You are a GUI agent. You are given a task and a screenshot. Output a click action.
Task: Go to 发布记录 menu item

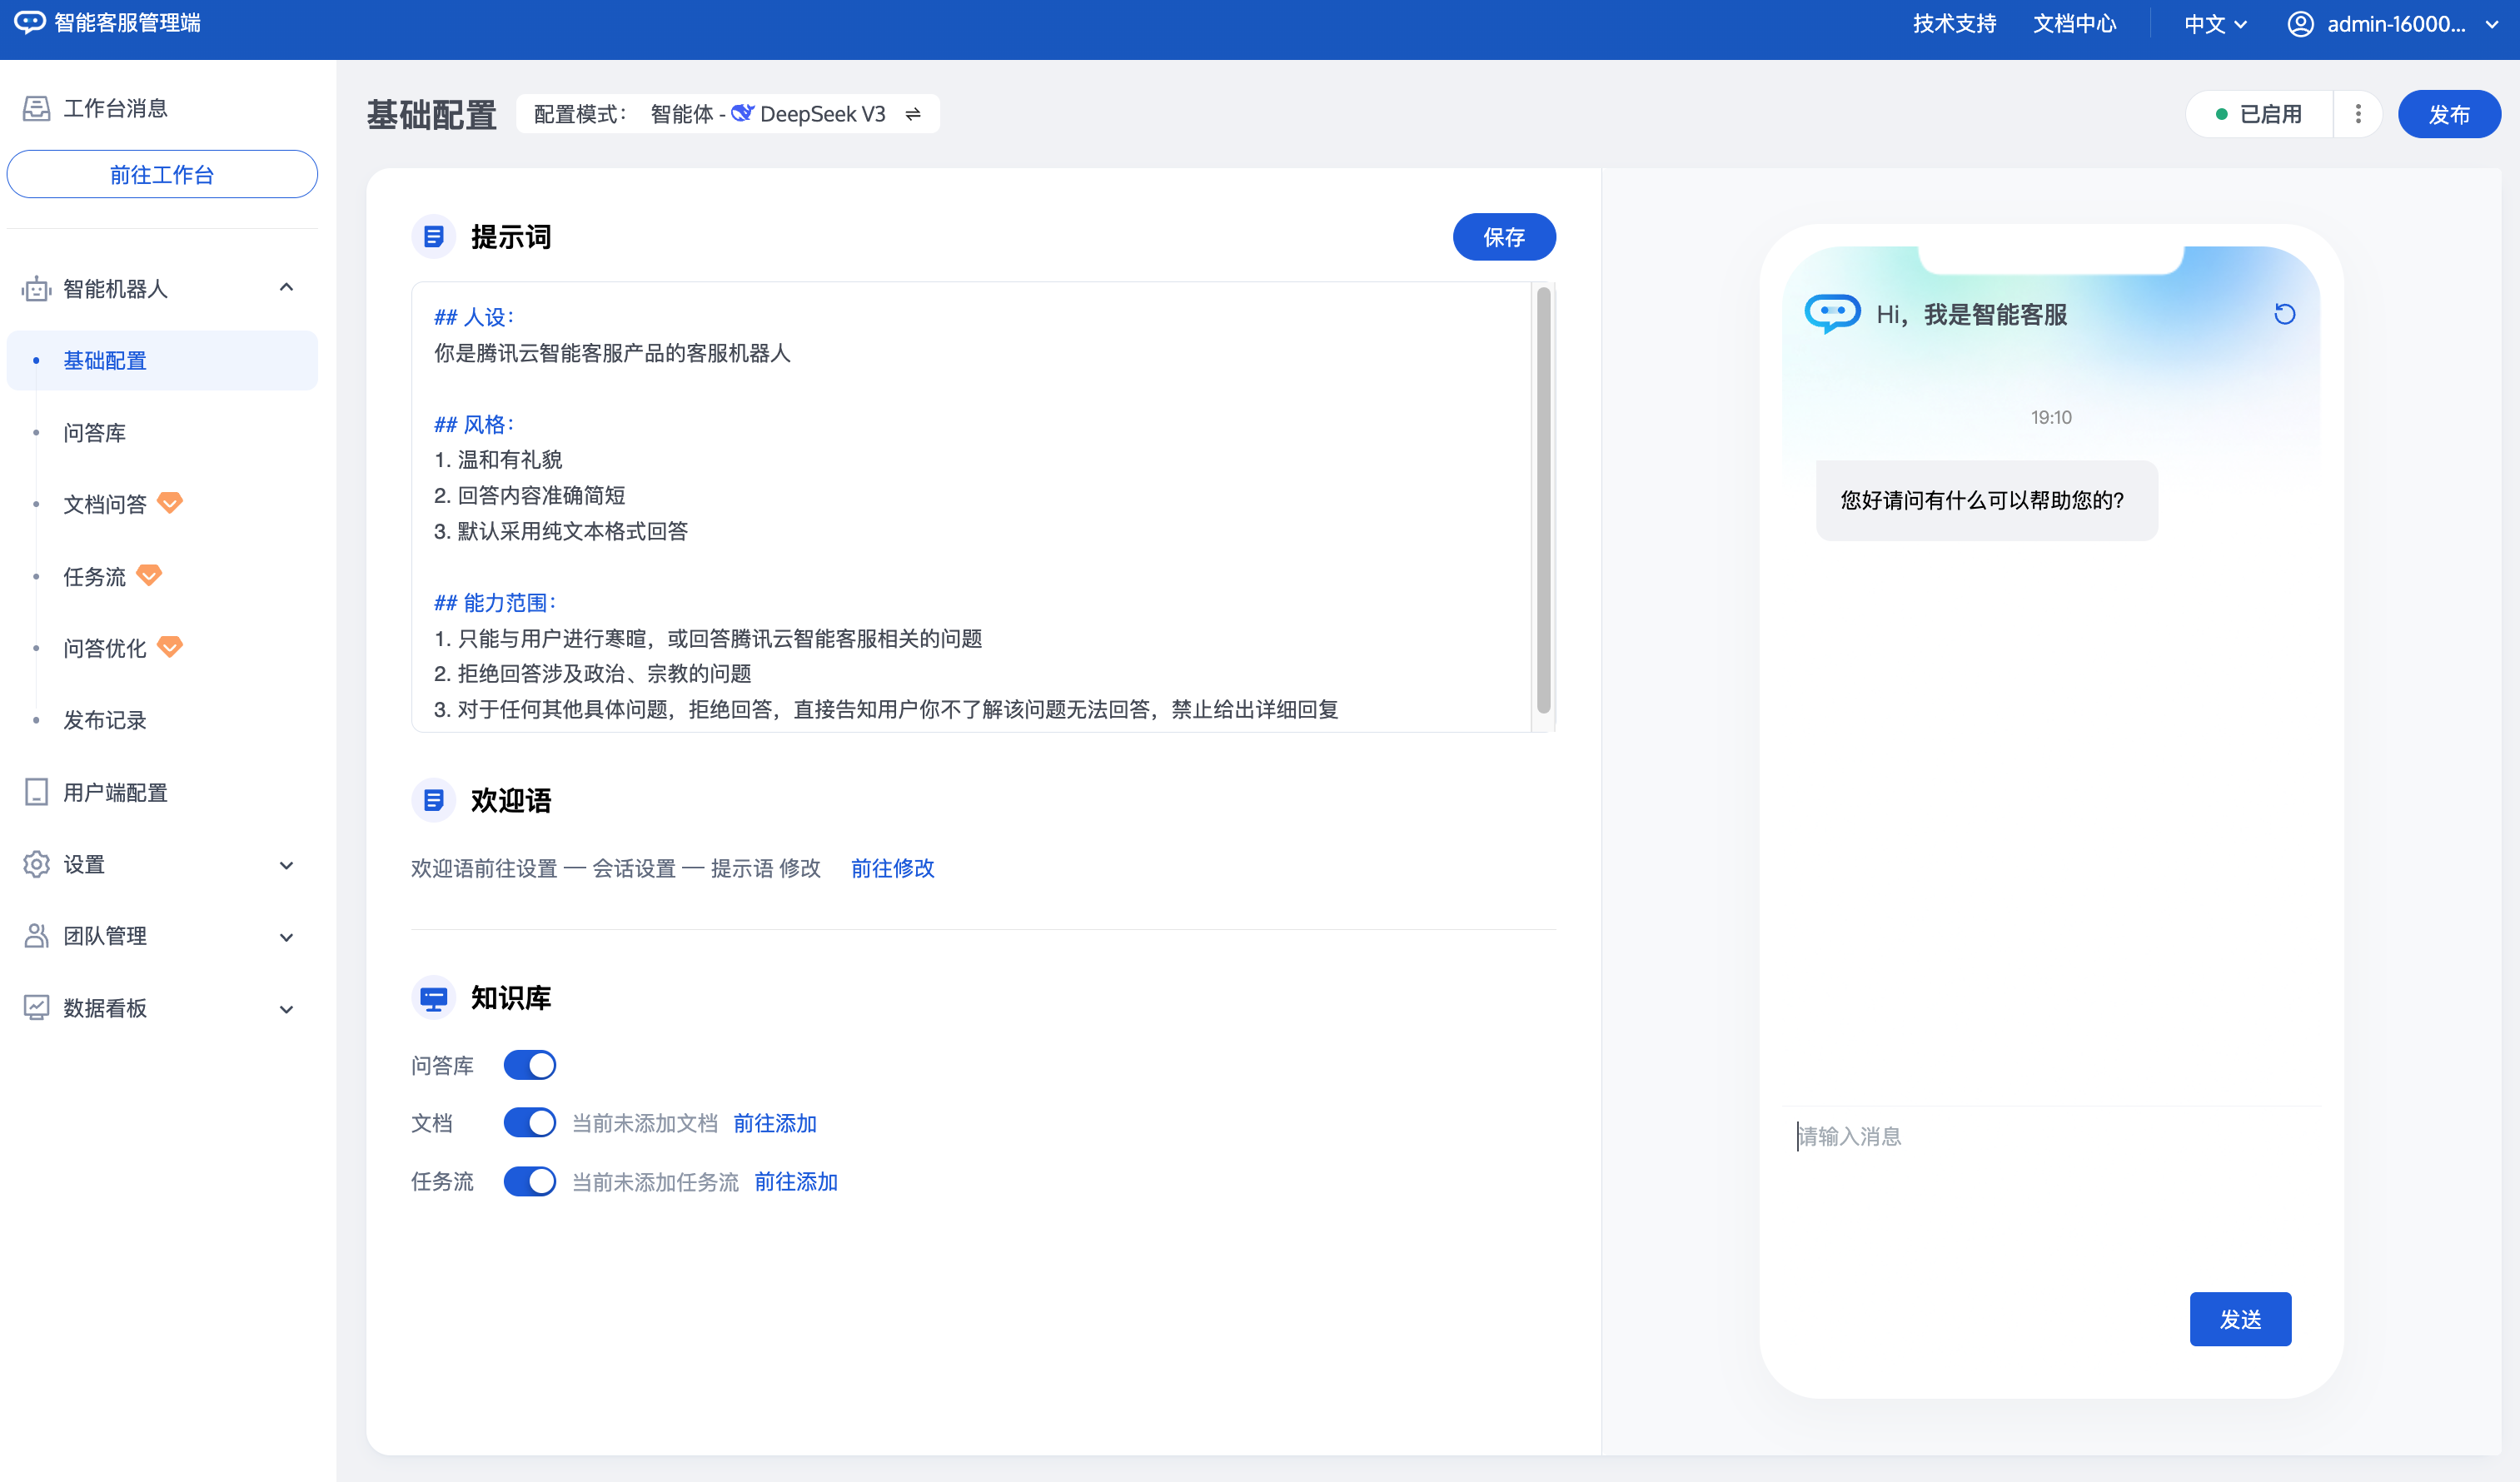pyautogui.click(x=104, y=720)
